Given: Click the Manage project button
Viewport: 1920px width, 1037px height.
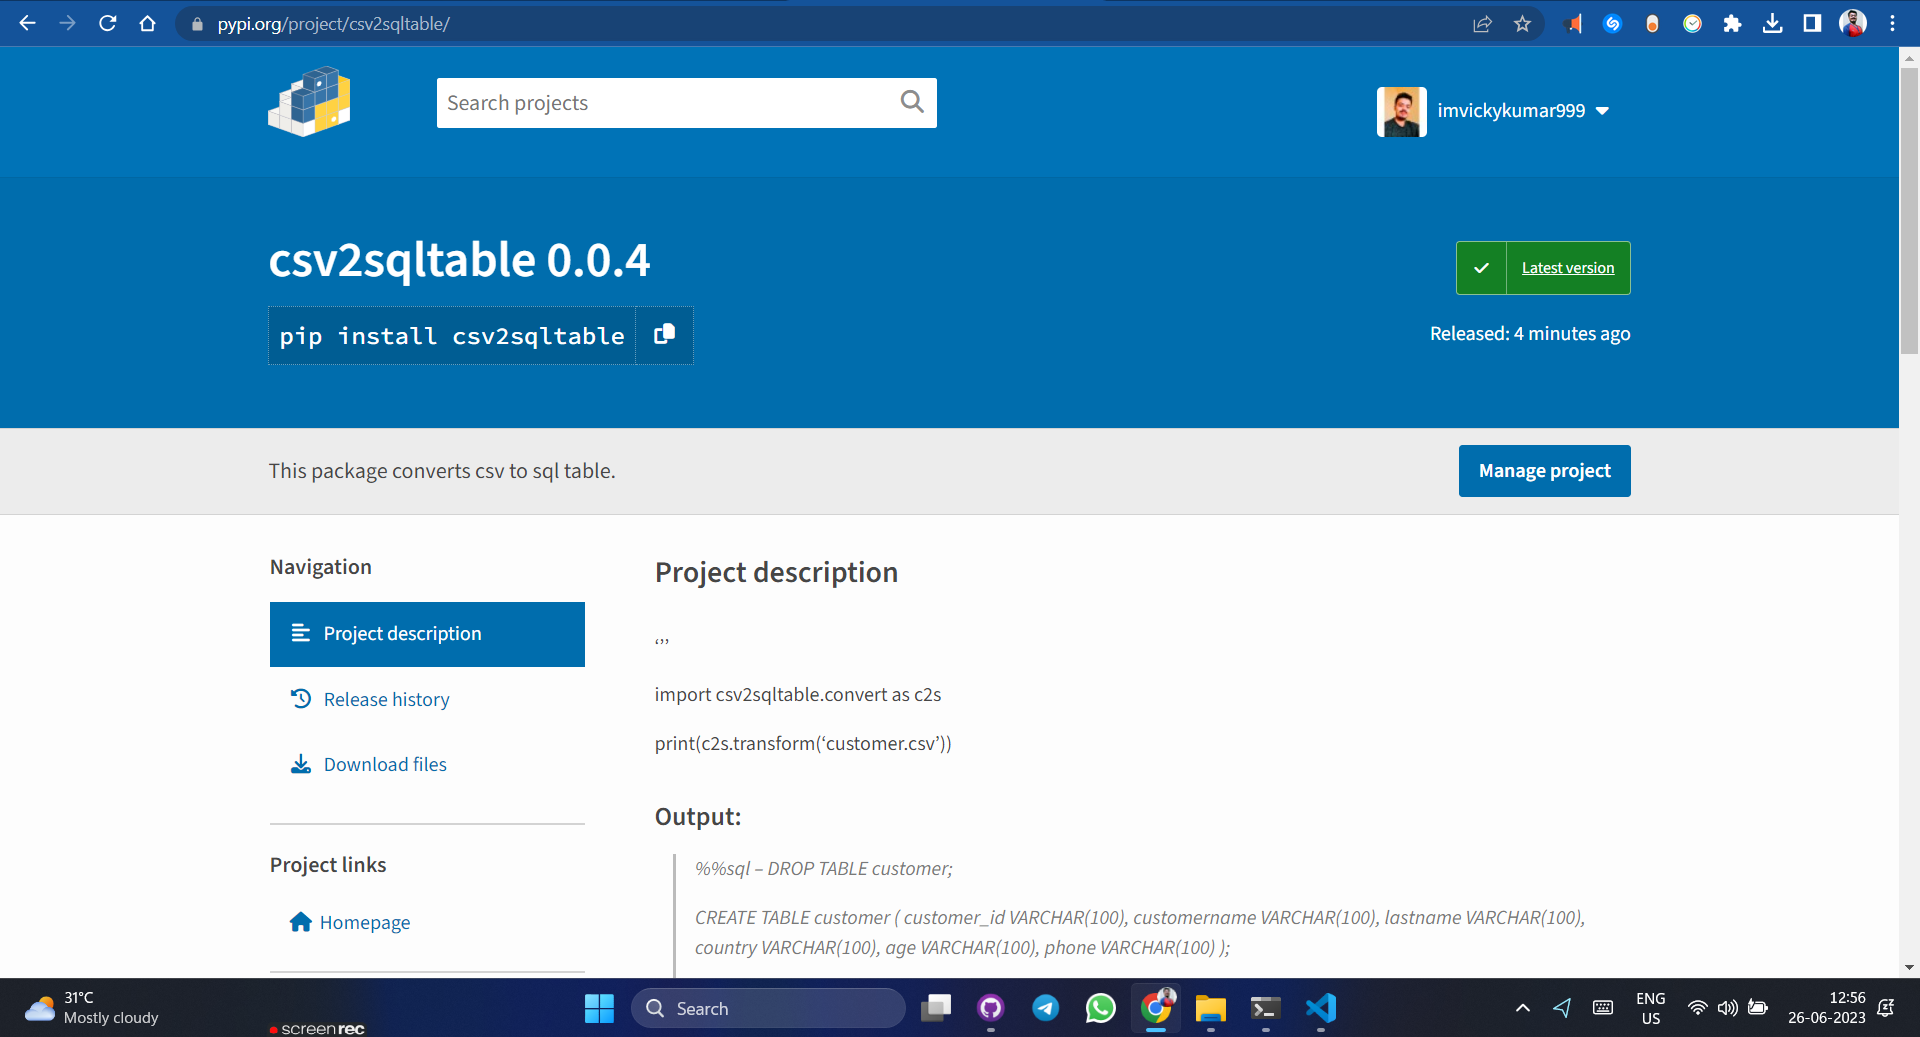Looking at the screenshot, I should tap(1544, 471).
